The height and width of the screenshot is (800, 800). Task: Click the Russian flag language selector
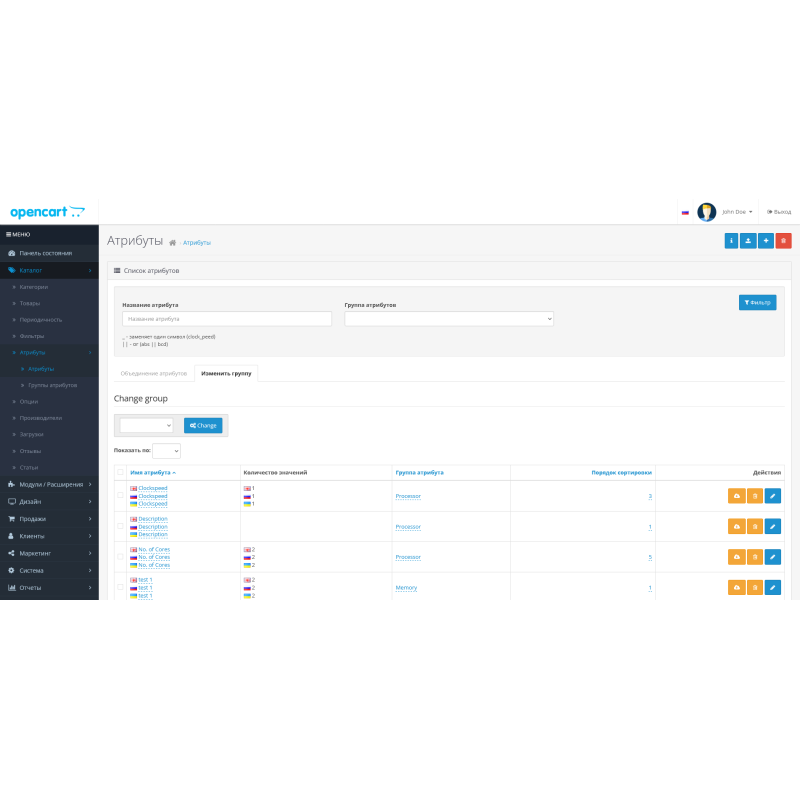tap(686, 211)
